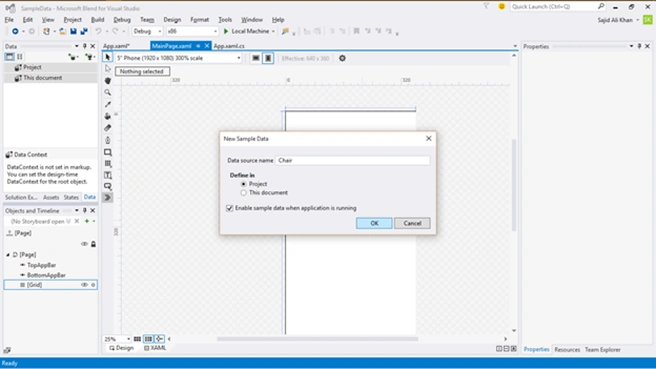Start debugging with Local Machine
The image size is (656, 369).
(246, 31)
